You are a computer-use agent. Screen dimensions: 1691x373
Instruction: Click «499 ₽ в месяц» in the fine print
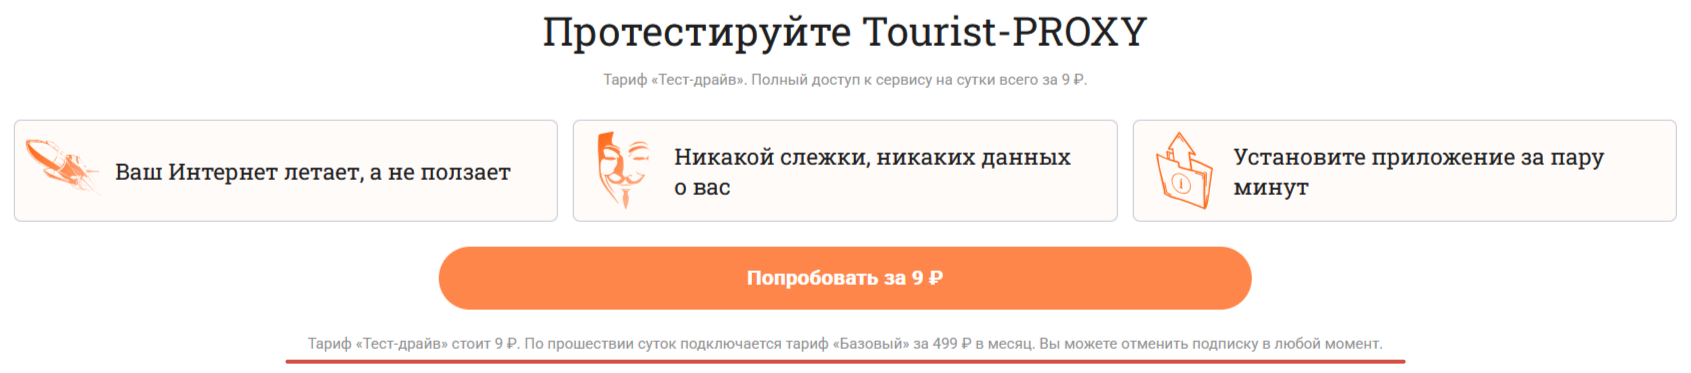pos(983,344)
